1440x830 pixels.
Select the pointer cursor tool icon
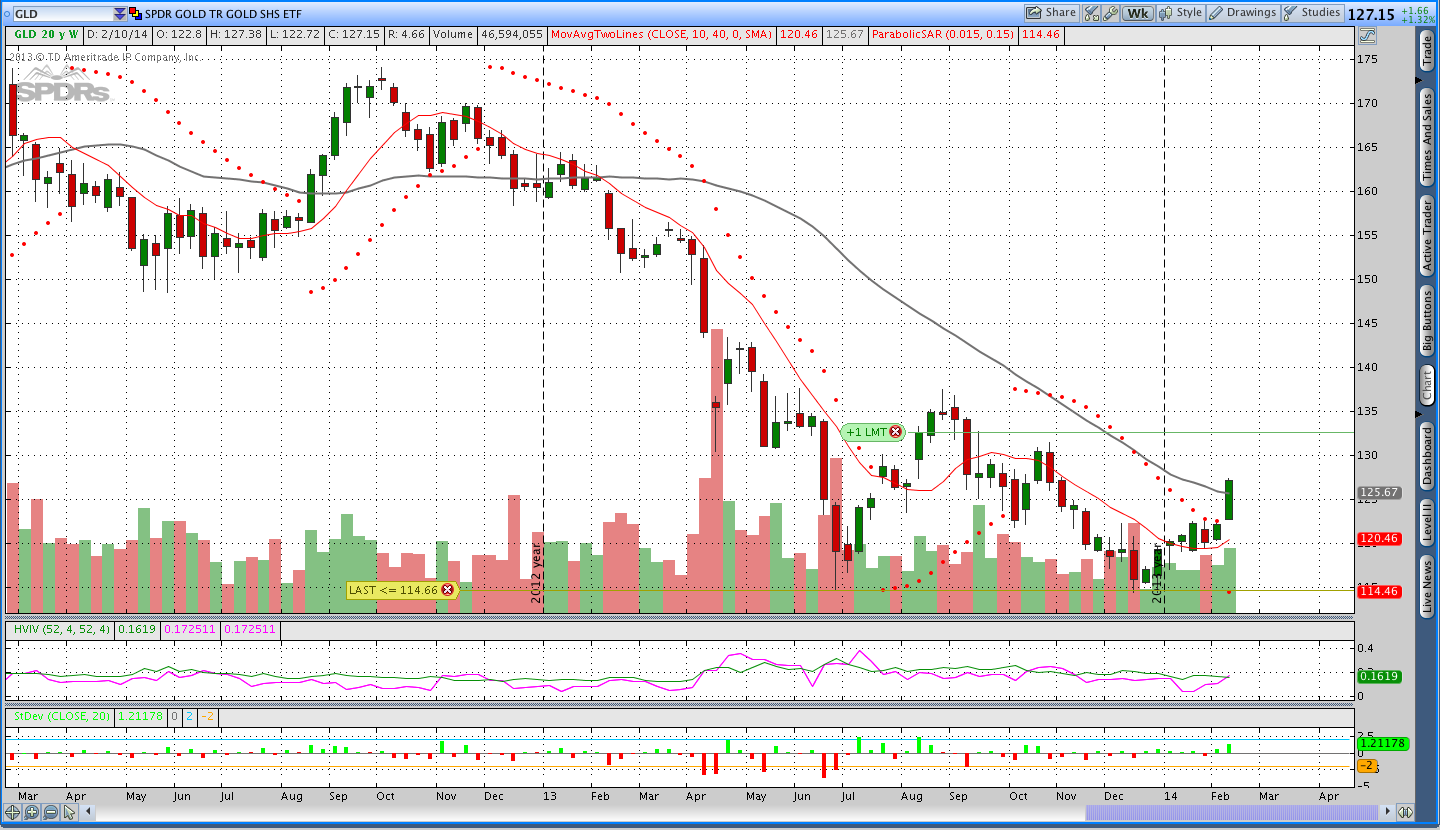click(69, 812)
